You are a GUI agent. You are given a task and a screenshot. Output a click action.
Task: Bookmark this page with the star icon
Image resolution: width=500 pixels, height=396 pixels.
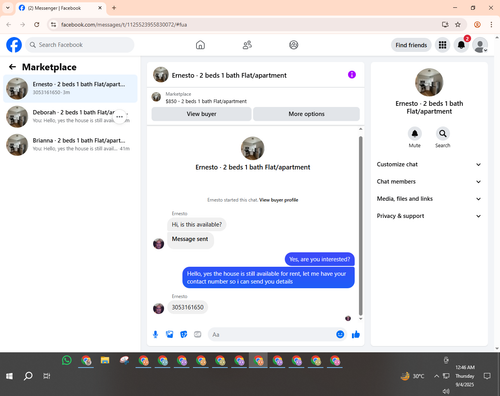tap(458, 24)
